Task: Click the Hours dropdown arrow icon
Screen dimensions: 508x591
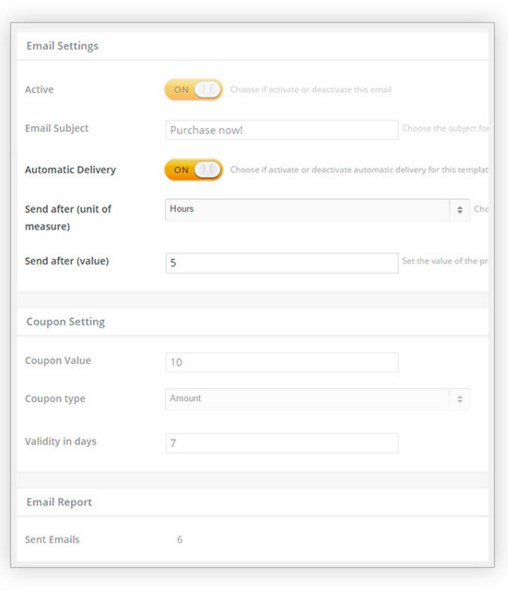Action: (460, 210)
